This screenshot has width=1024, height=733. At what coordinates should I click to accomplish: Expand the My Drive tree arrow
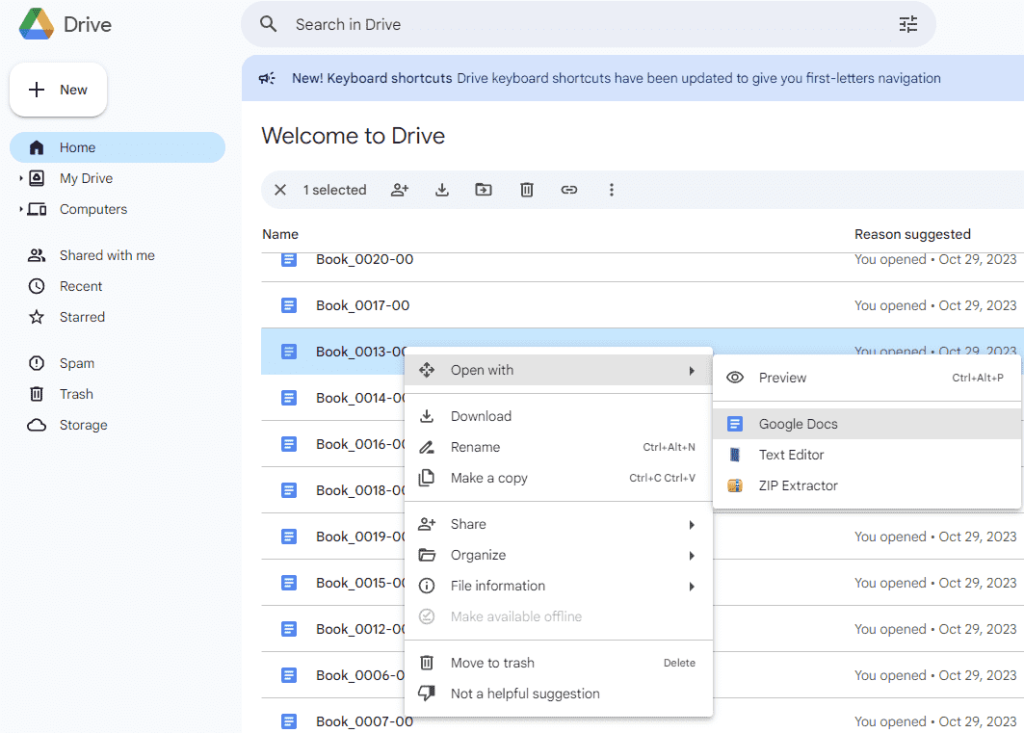pos(21,178)
